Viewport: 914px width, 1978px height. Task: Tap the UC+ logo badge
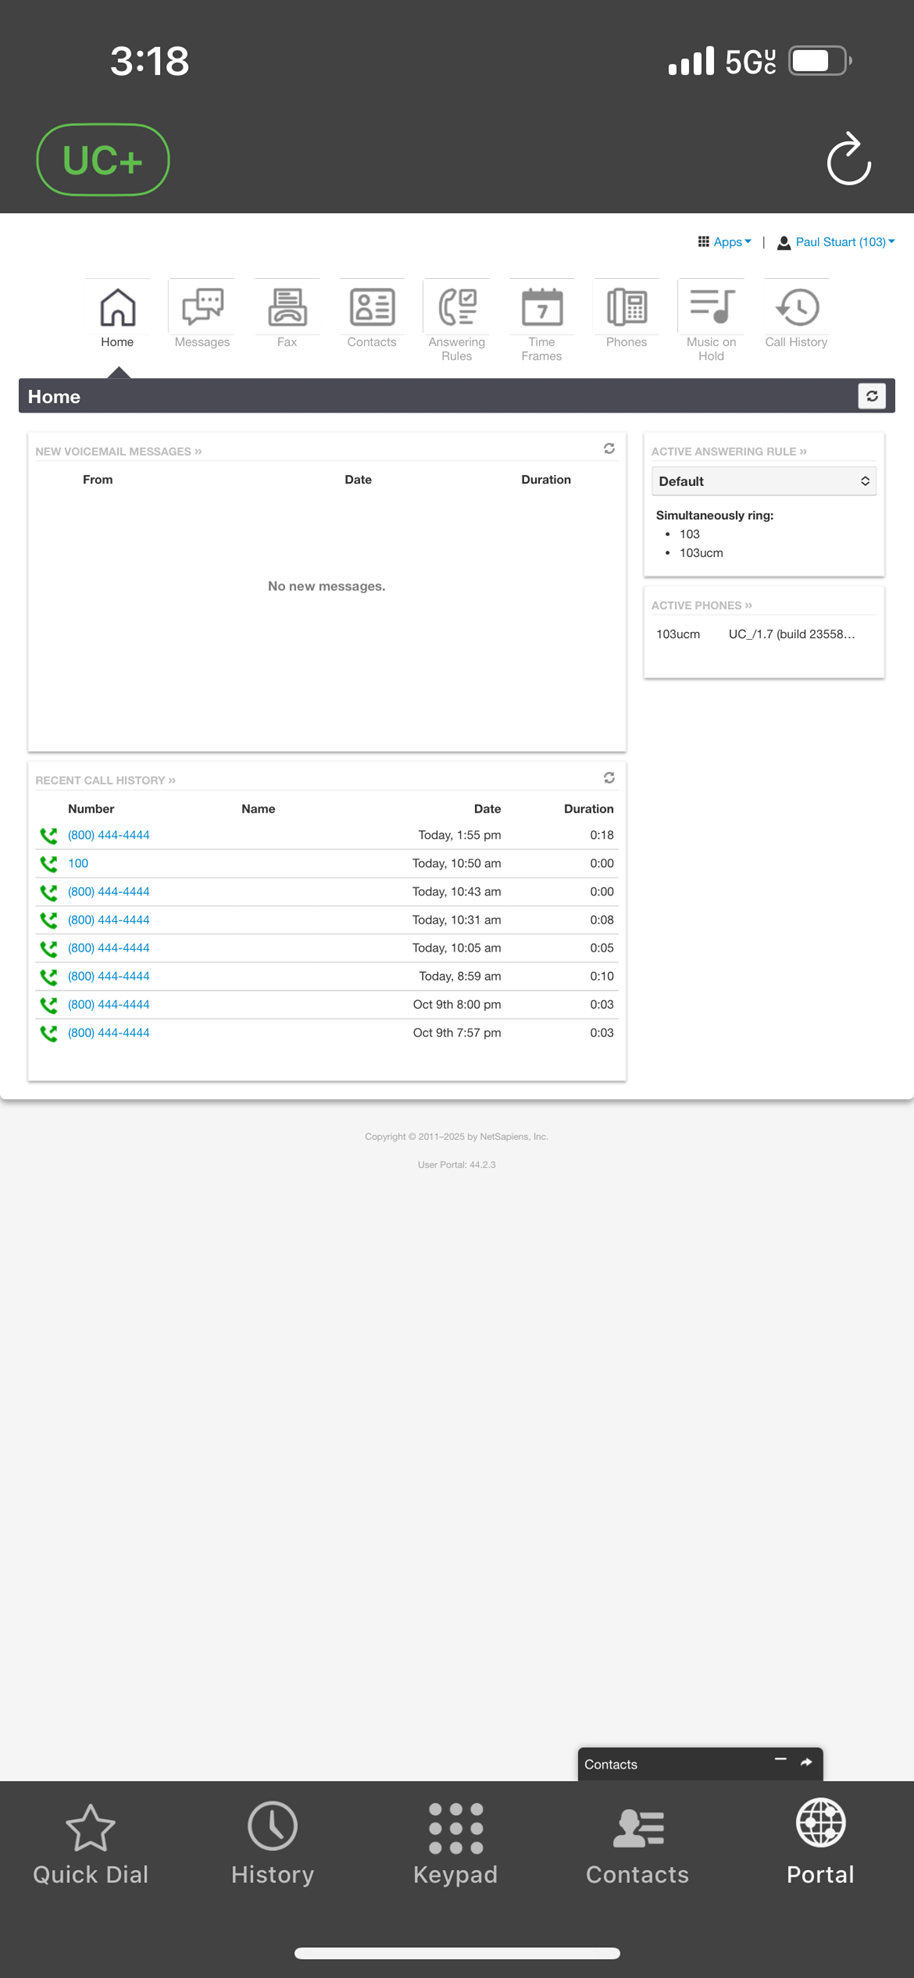pos(103,160)
